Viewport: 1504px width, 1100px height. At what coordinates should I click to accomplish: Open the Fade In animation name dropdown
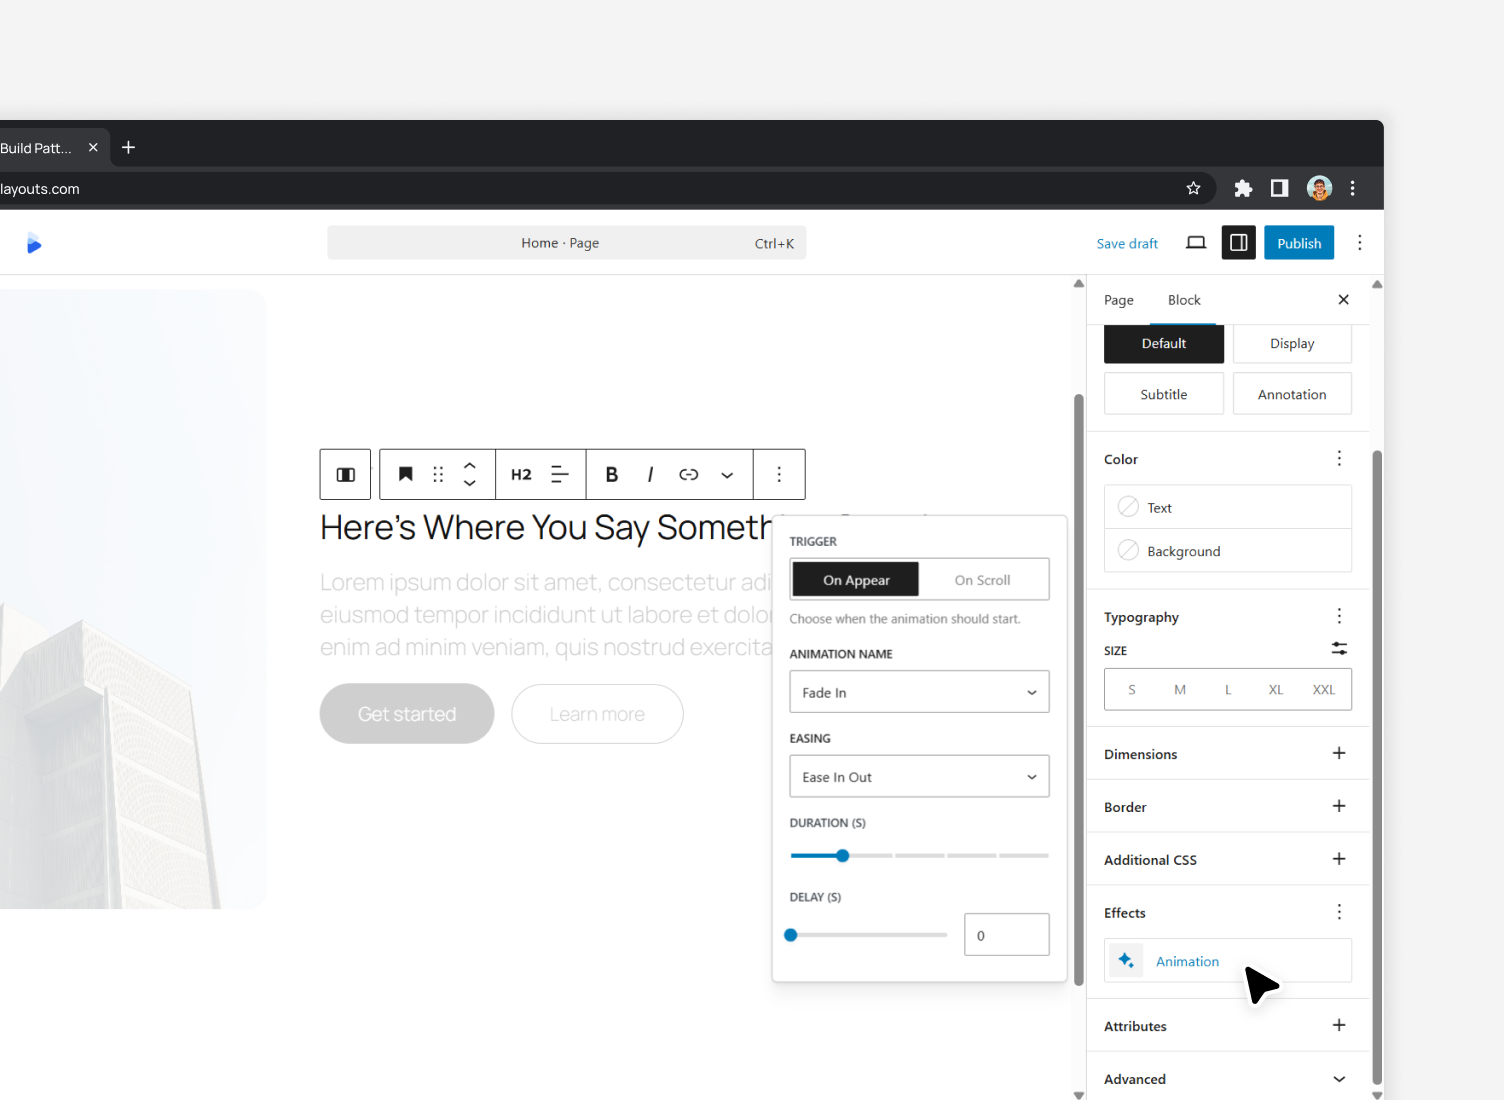point(919,692)
